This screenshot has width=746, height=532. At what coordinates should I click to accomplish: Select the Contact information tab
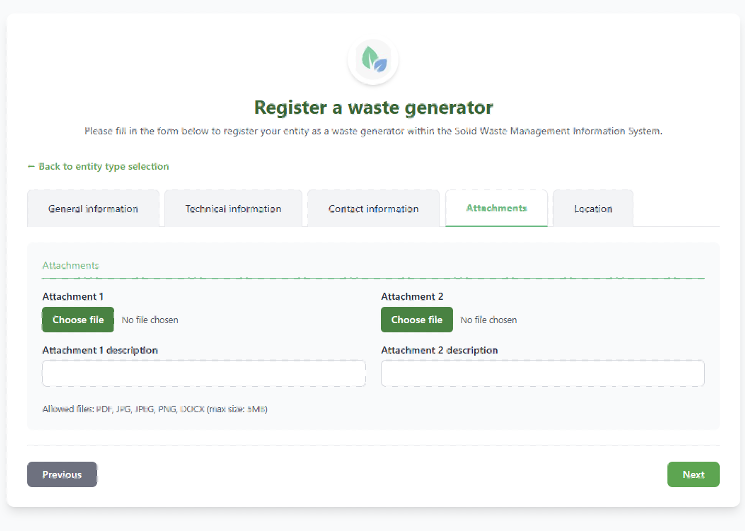[373, 208]
